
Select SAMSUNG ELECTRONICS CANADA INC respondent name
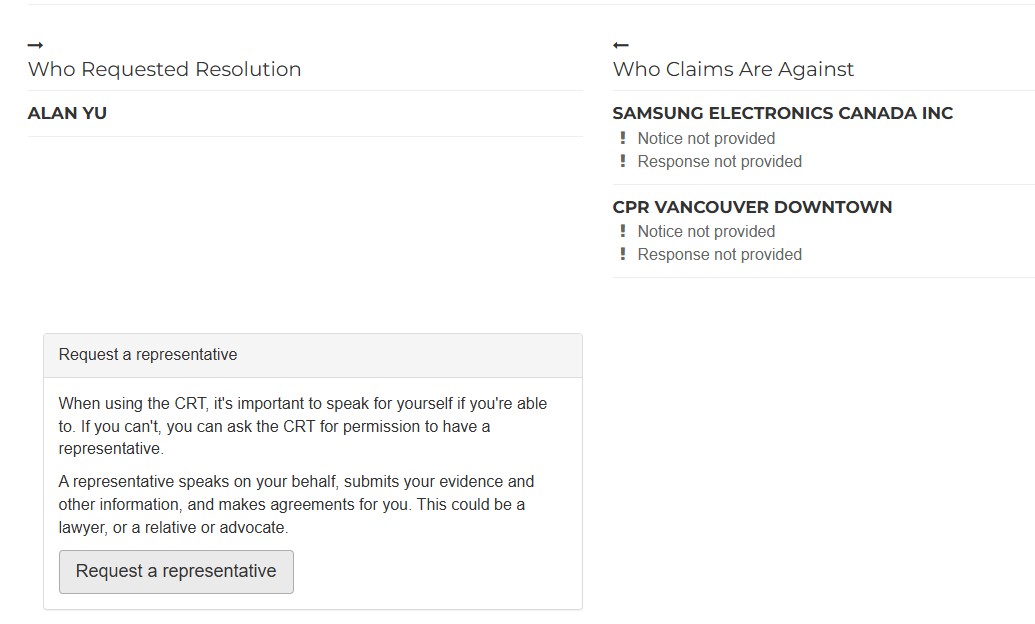[x=782, y=113]
